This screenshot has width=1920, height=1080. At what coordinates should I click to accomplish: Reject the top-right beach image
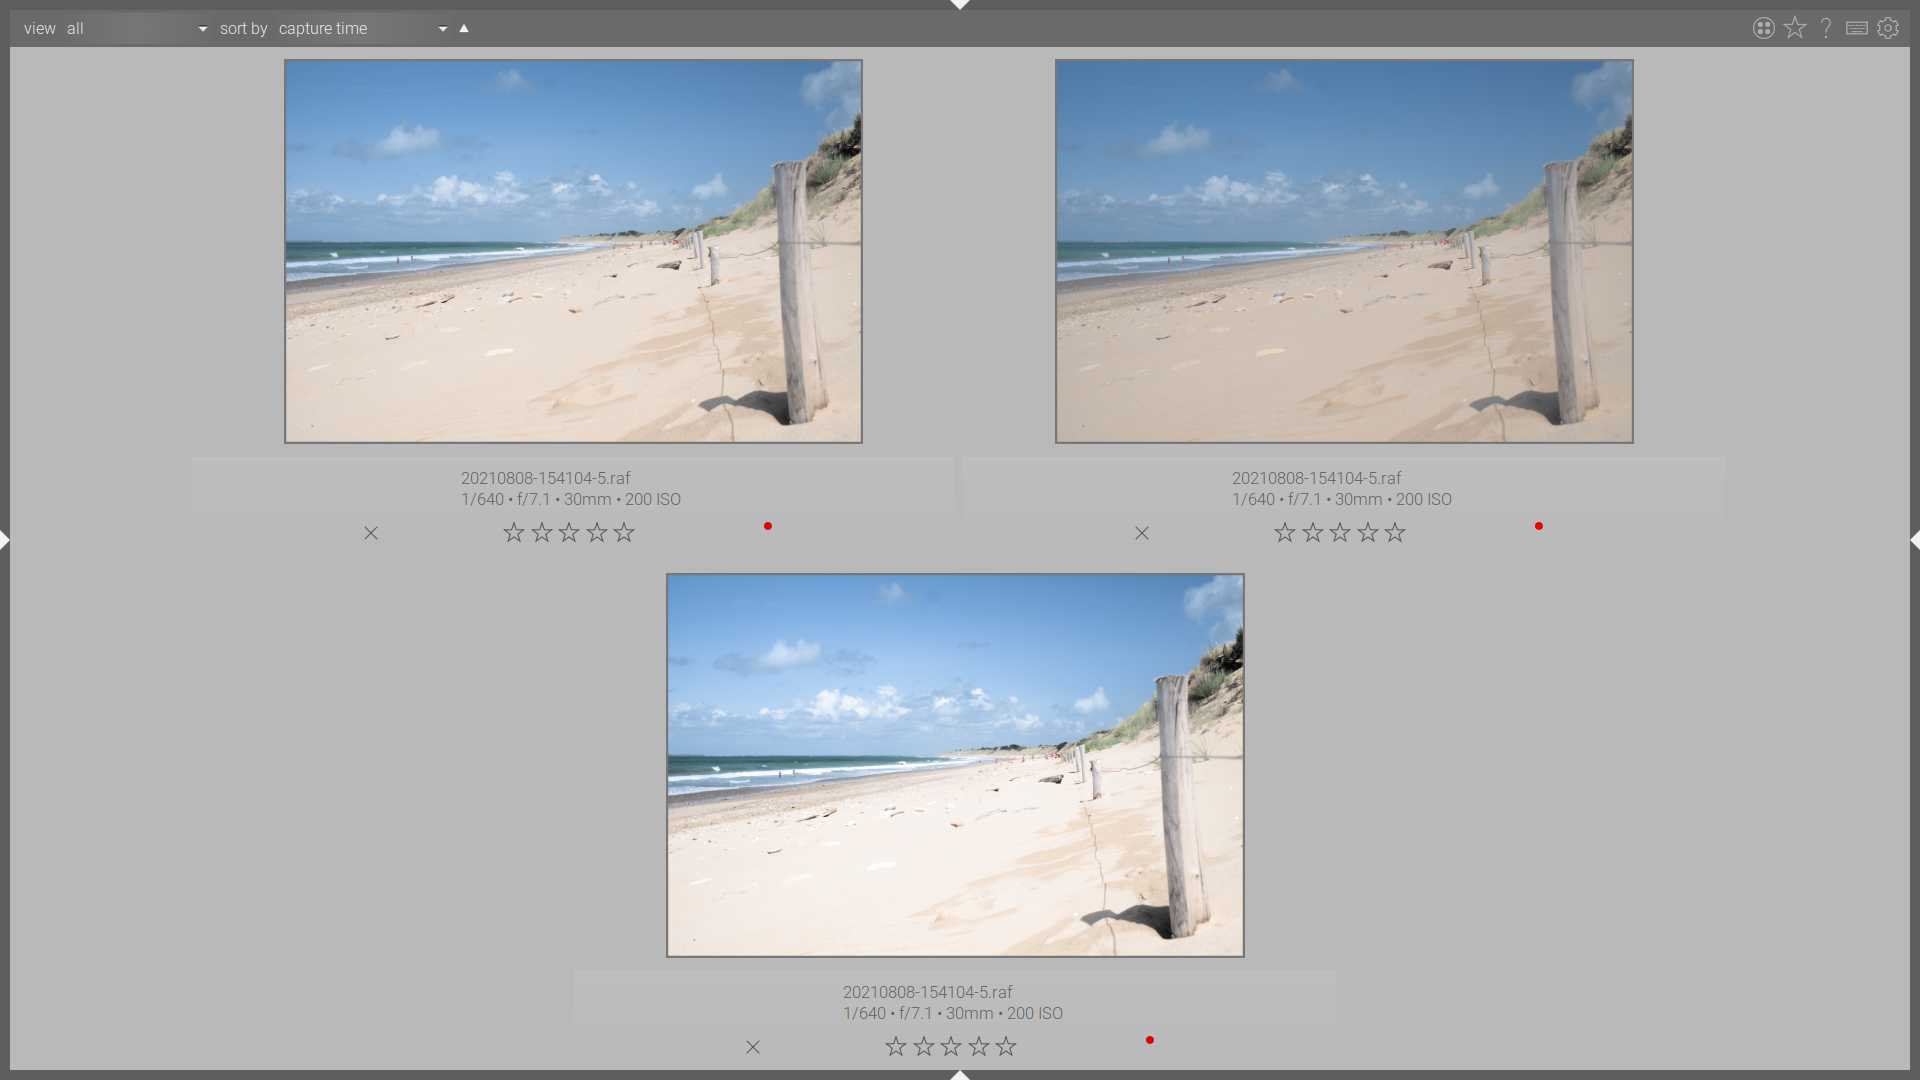click(x=1142, y=533)
